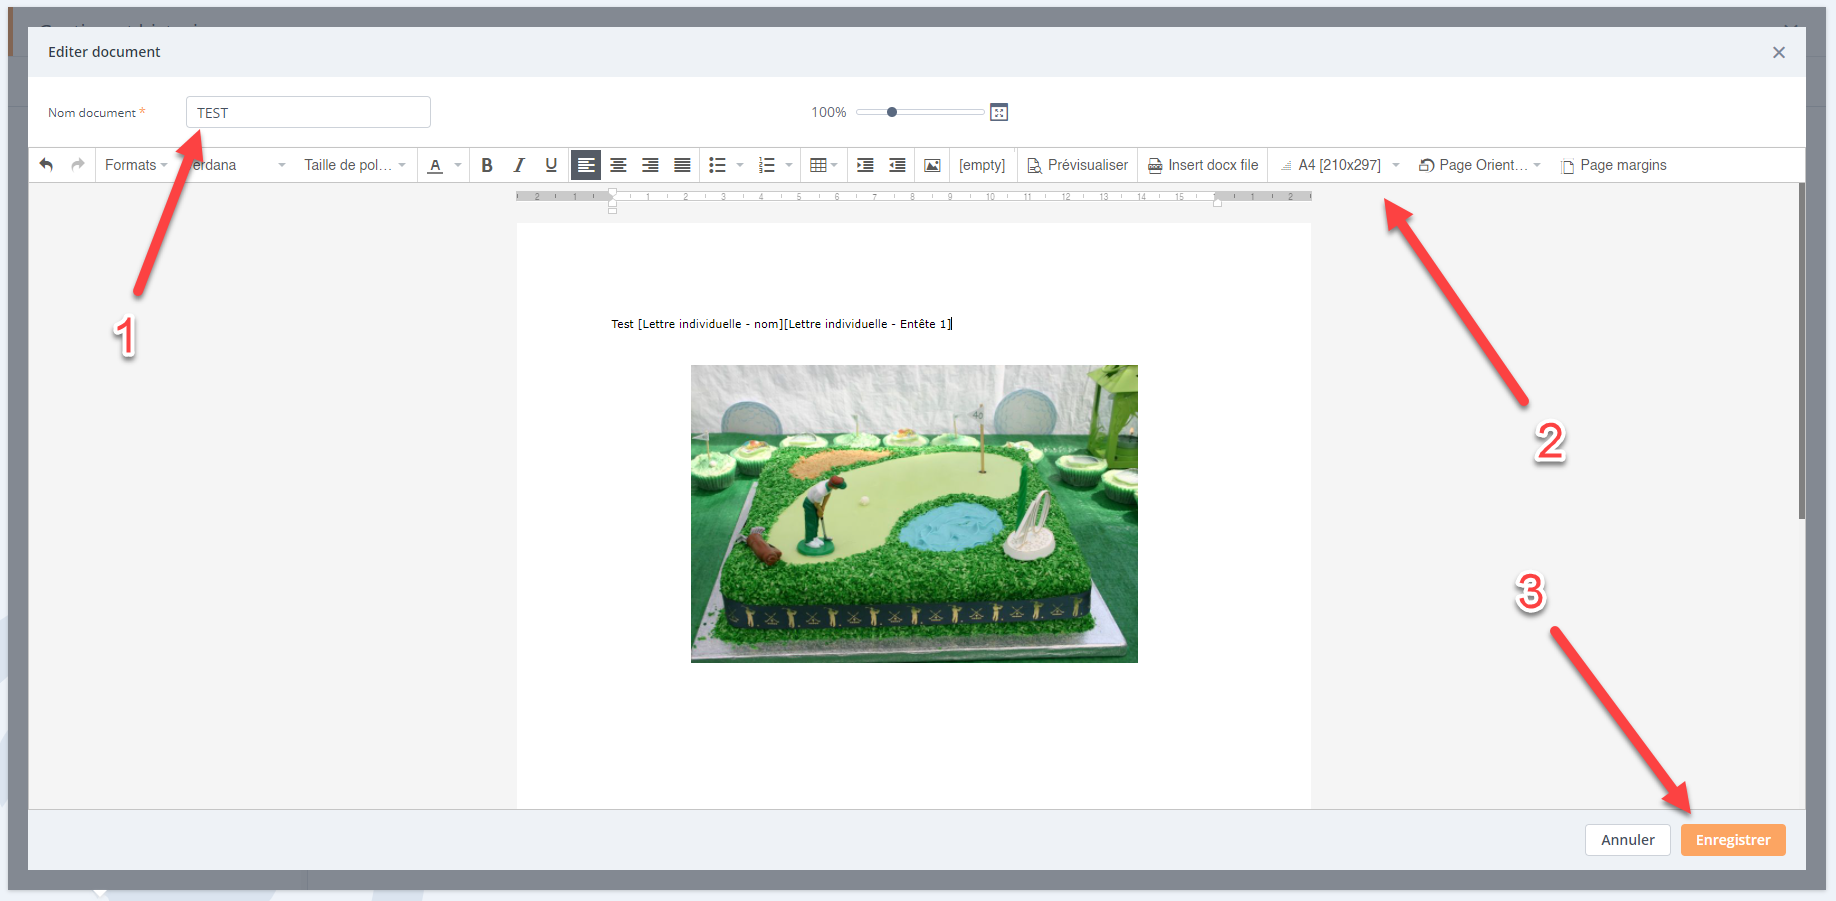Open the A4 [210x297] page size dropdown
Screen dimensions: 1836x901
click(1340, 165)
